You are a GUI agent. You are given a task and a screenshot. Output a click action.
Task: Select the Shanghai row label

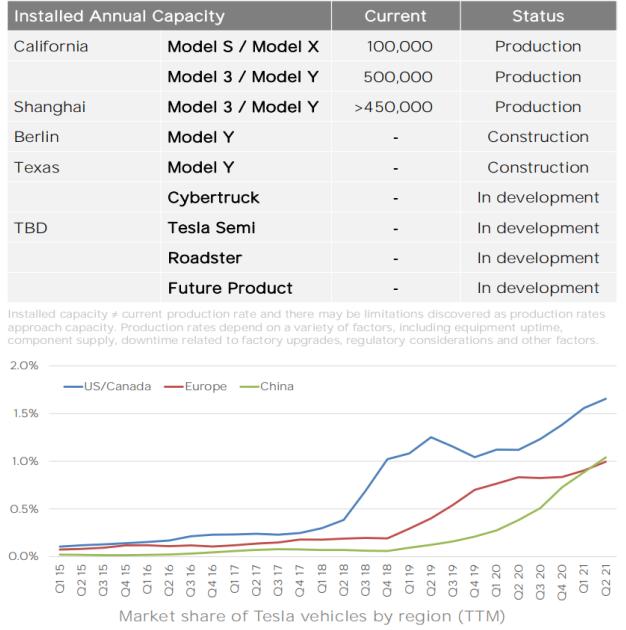coord(48,107)
